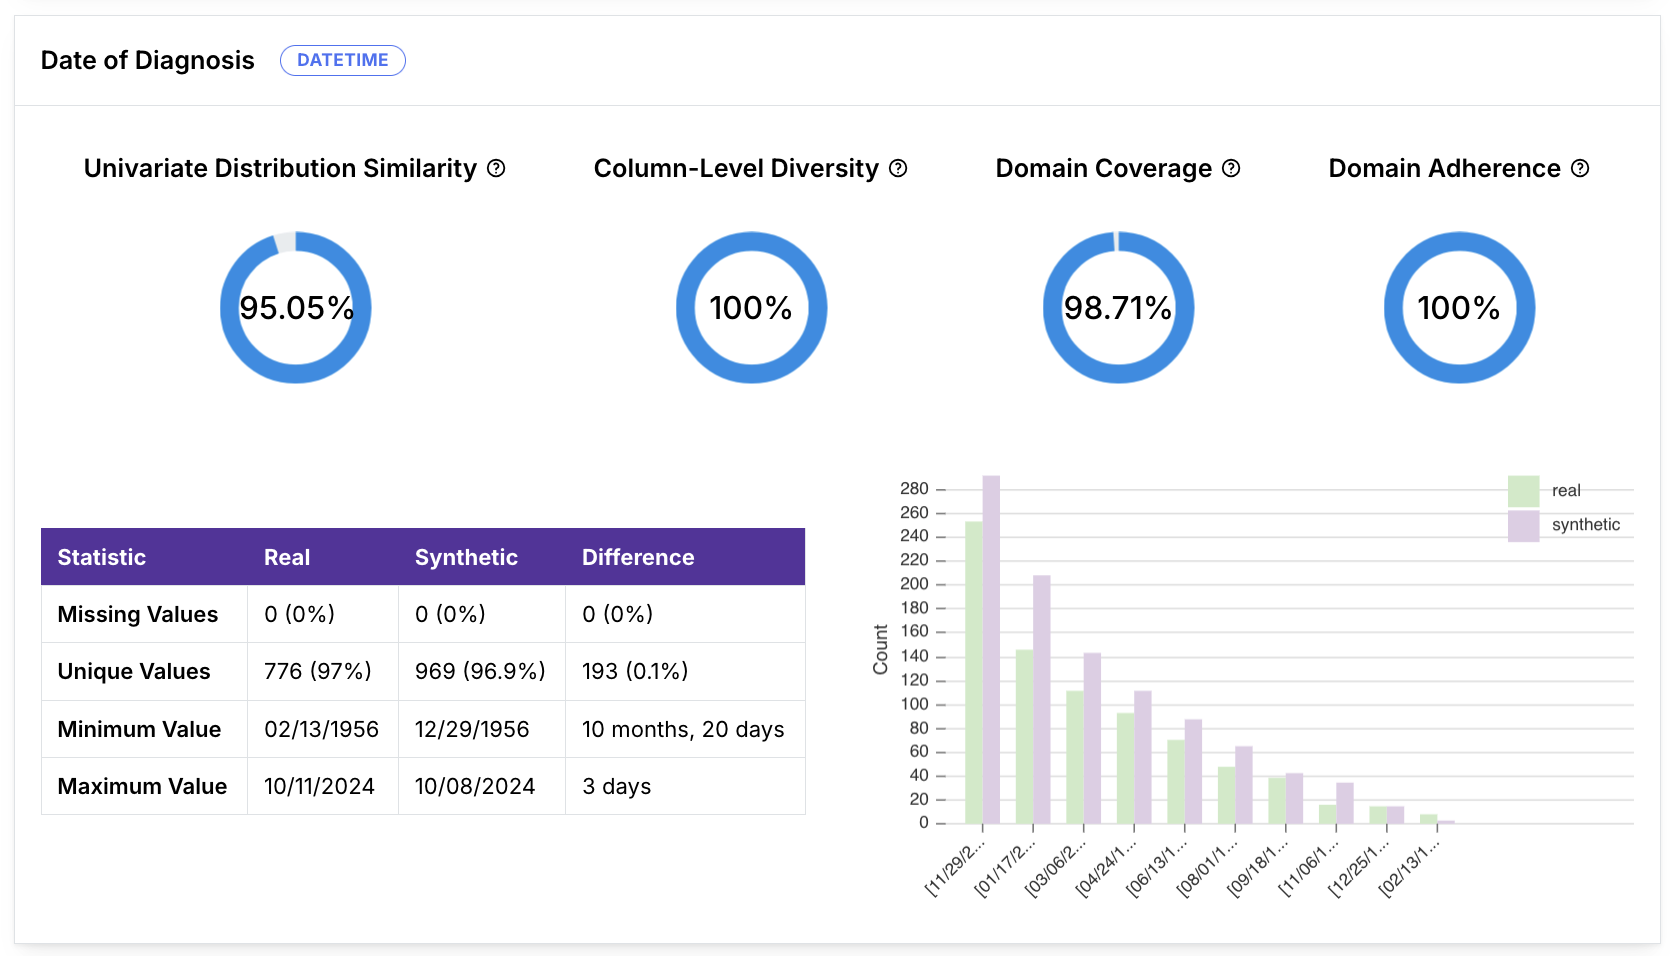Click the Column-Level Diversity 100% donut
The height and width of the screenshot is (956, 1670).
[751, 307]
